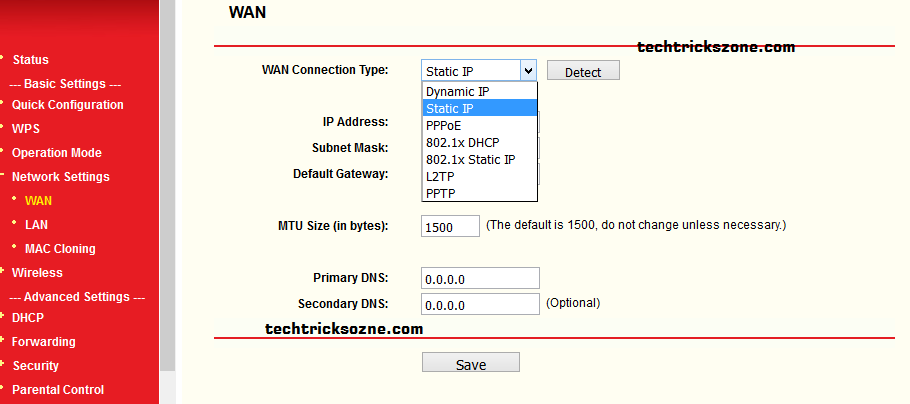
Task: Focus the Primary DNS field
Action: (x=480, y=278)
